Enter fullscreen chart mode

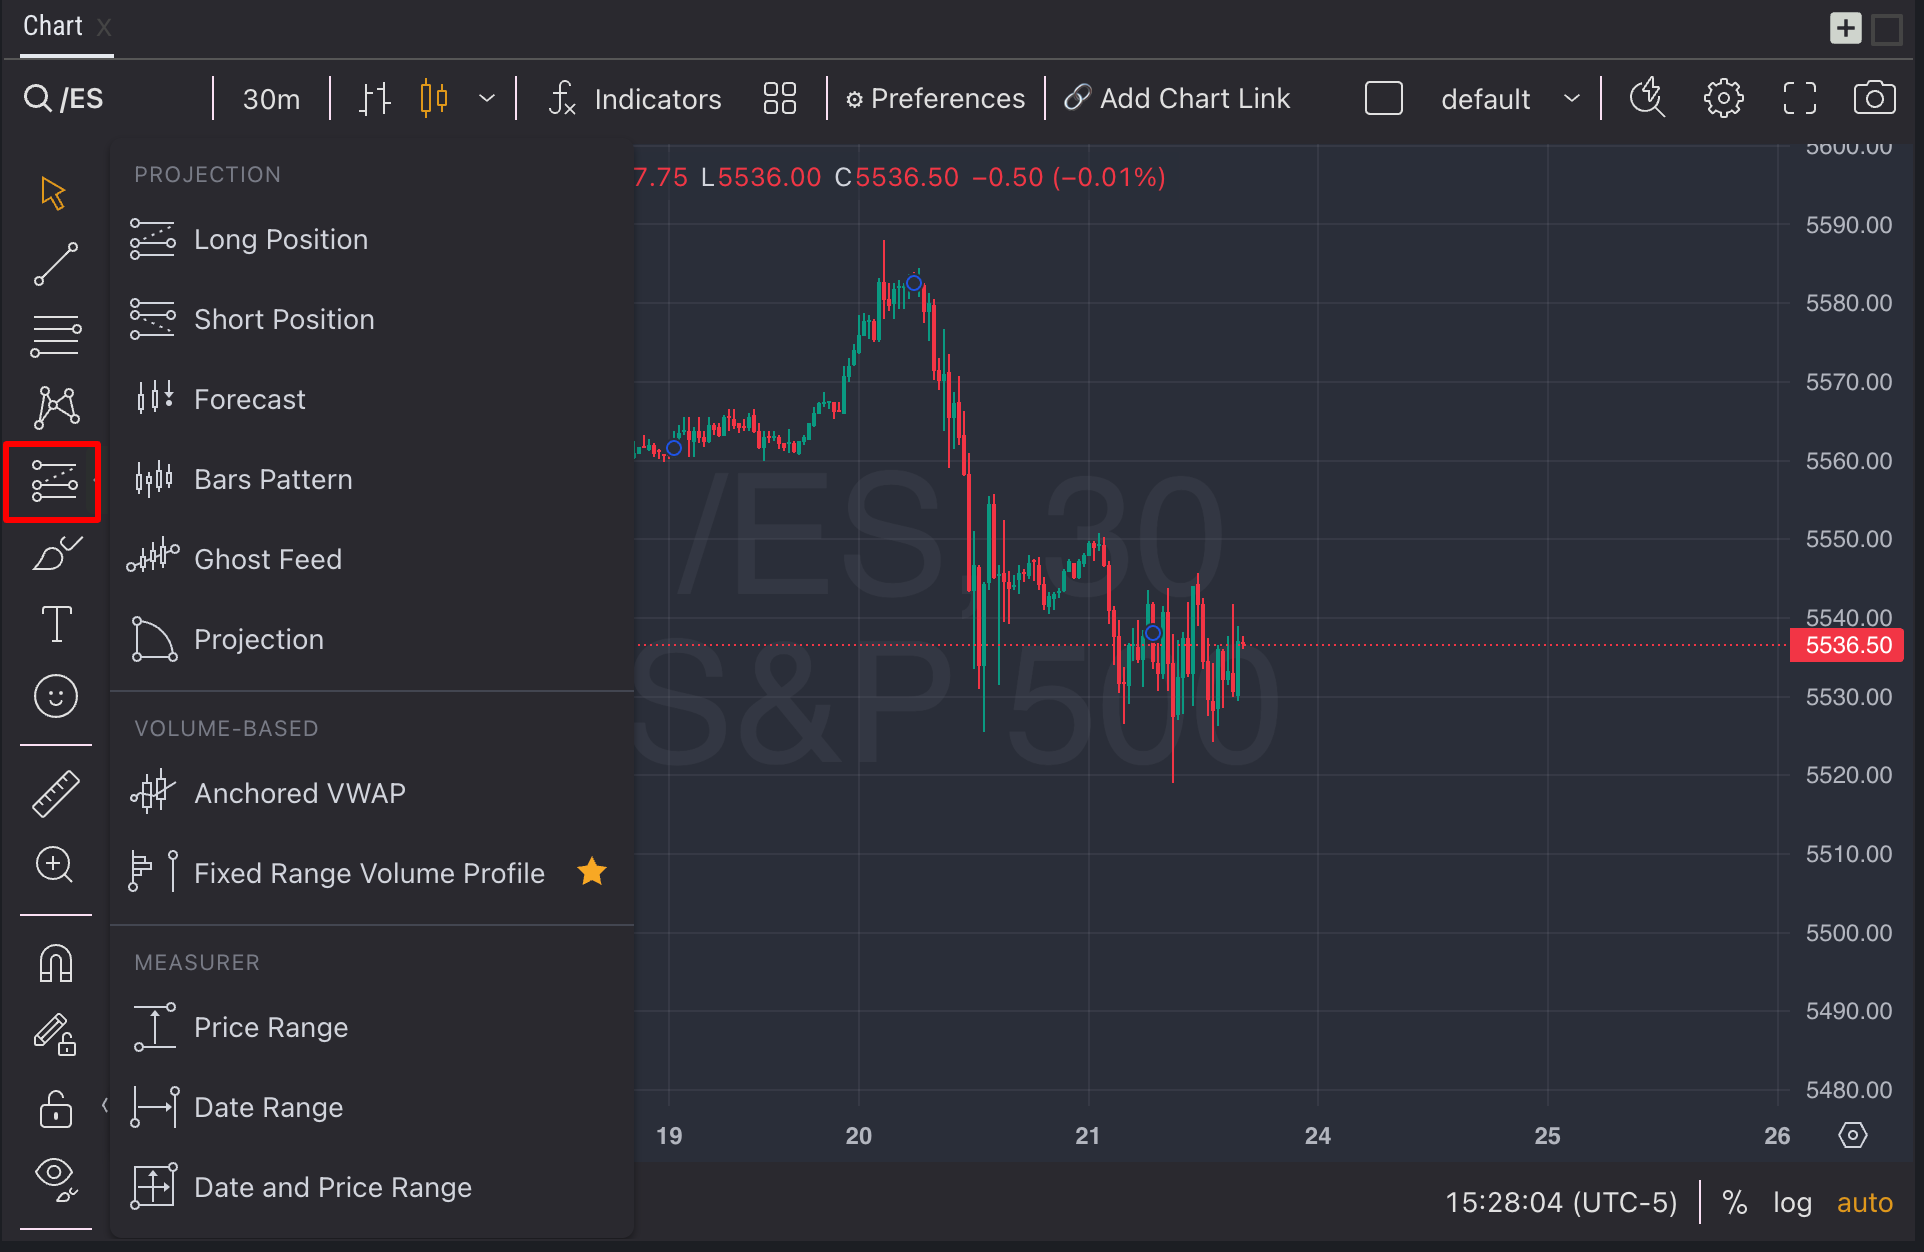click(x=1799, y=98)
